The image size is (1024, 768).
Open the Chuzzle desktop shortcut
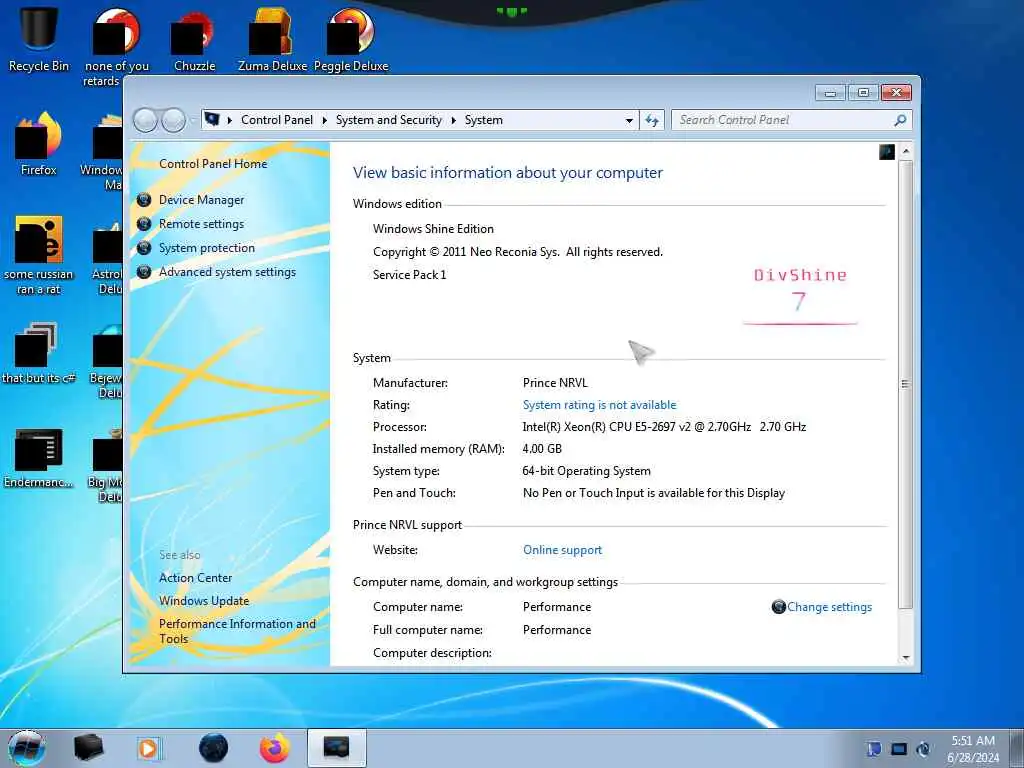pyautogui.click(x=194, y=39)
